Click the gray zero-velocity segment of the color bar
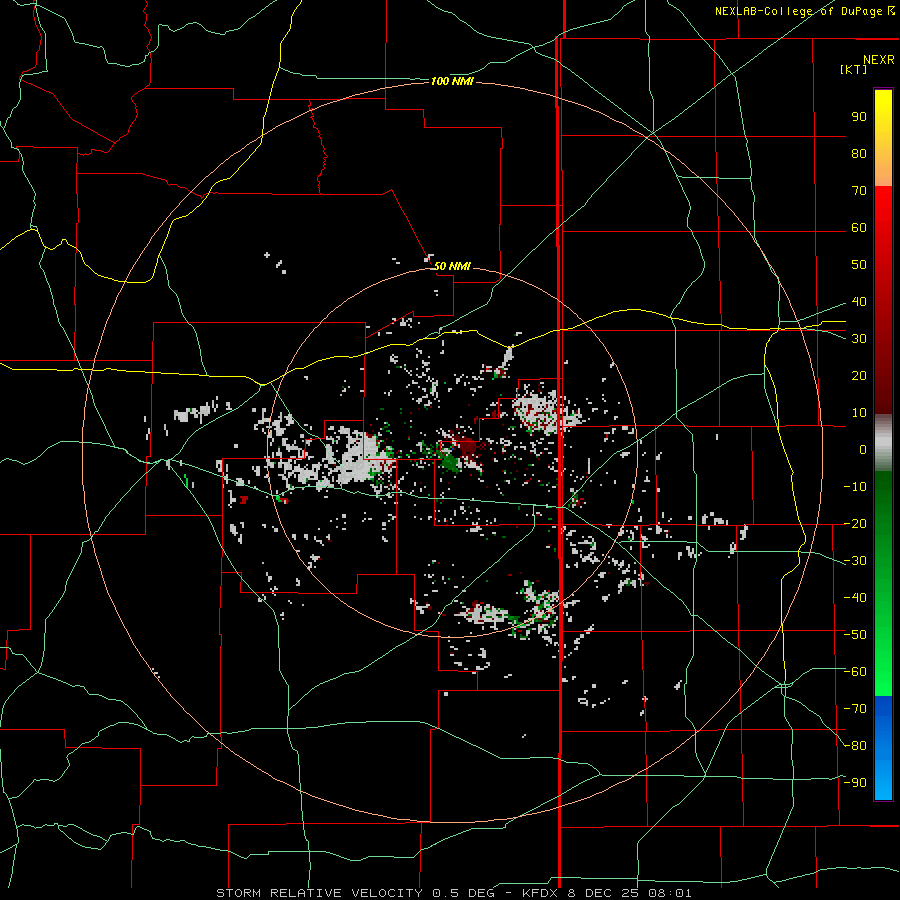900x900 pixels. (x=883, y=443)
